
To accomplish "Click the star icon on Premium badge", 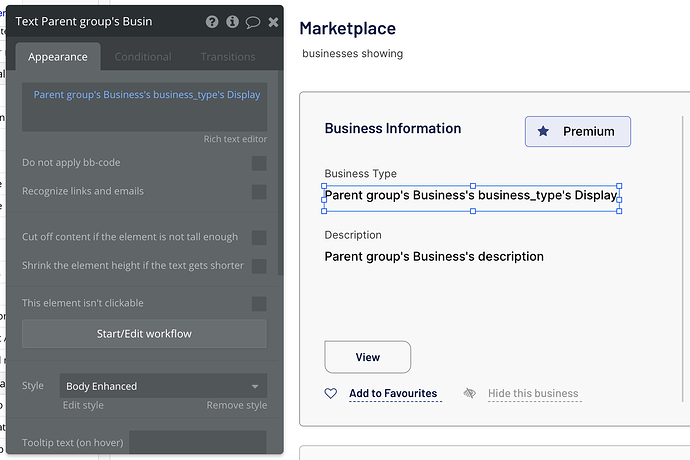I will point(543,131).
